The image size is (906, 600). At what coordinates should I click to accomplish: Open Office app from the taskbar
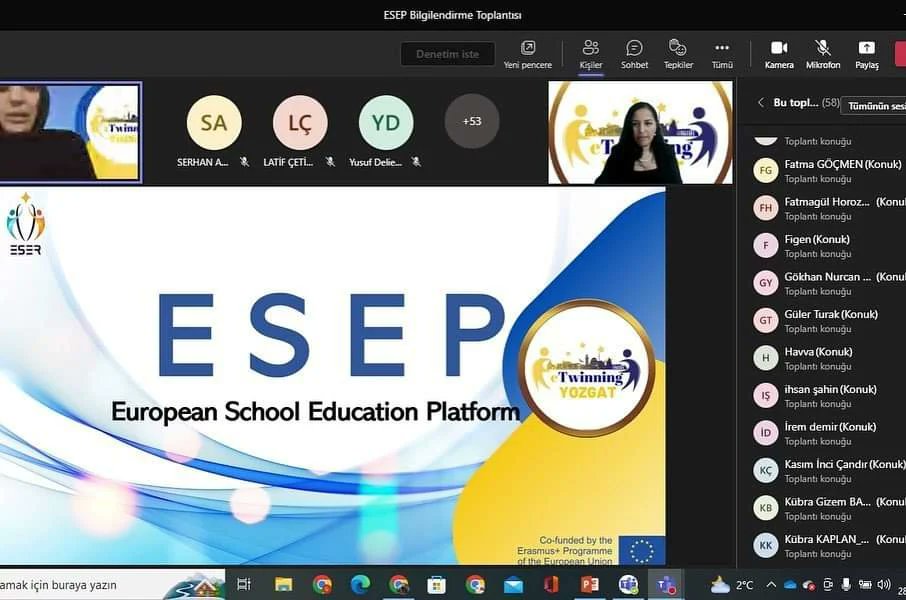pyautogui.click(x=551, y=585)
